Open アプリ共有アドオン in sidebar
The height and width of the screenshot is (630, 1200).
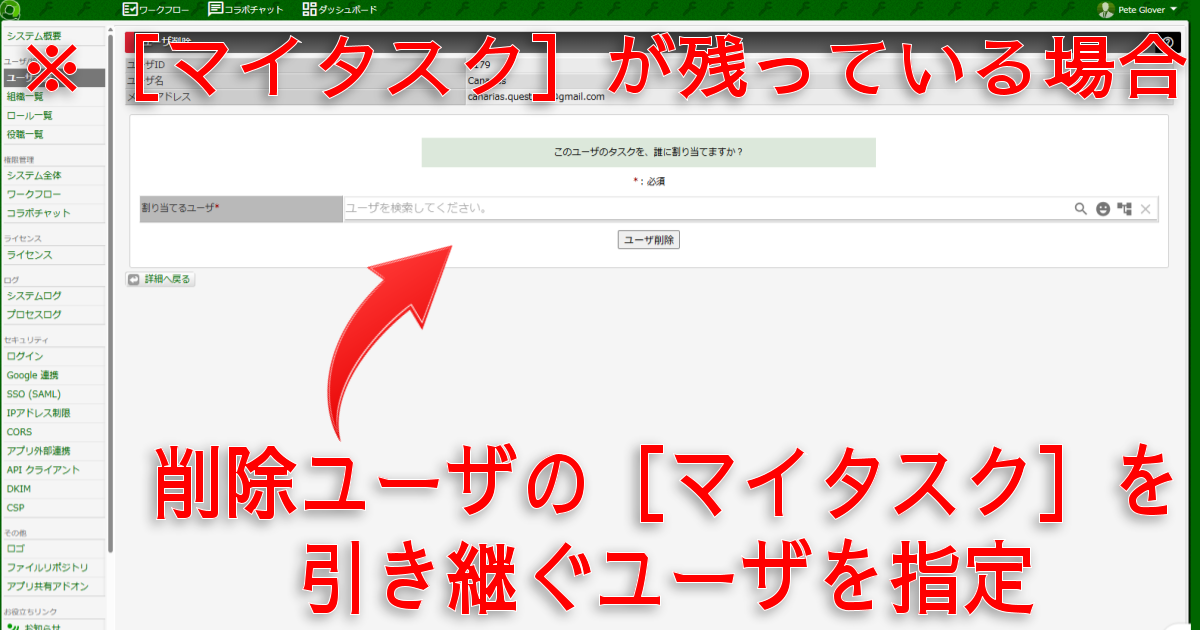pyautogui.click(x=53, y=587)
